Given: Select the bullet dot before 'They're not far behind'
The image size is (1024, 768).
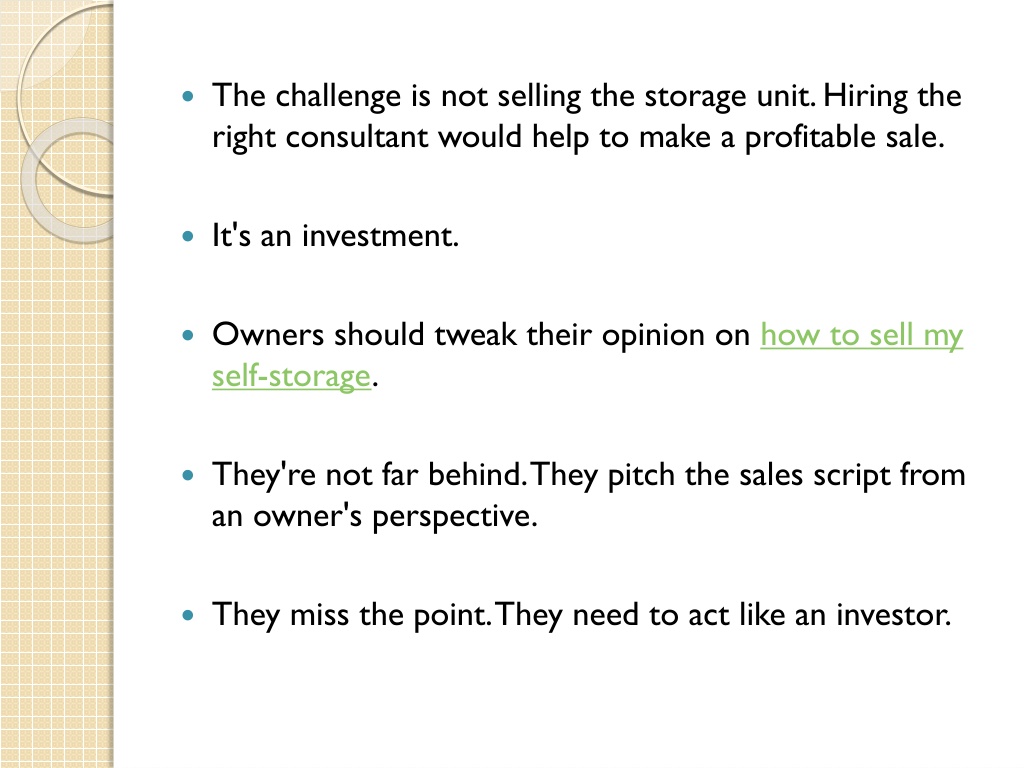Looking at the screenshot, I should pos(188,475).
